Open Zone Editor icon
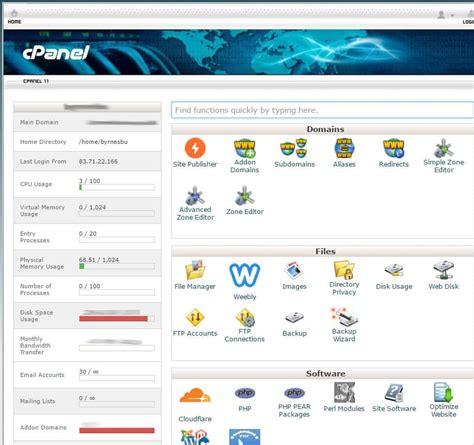The height and width of the screenshot is (445, 474). coord(245,200)
